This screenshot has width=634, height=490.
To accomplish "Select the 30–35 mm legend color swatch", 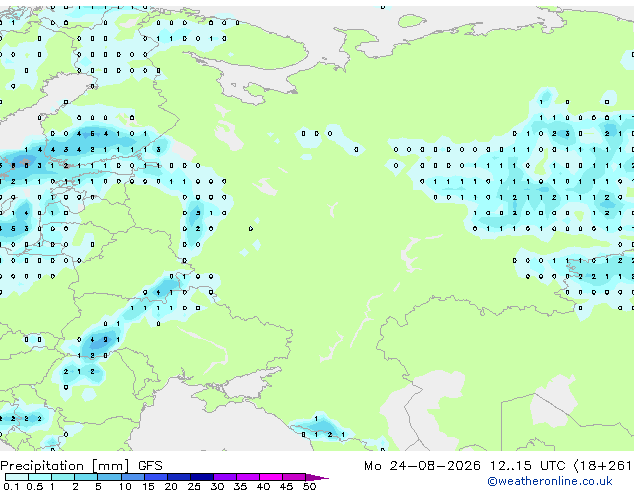I will [x=225, y=477].
